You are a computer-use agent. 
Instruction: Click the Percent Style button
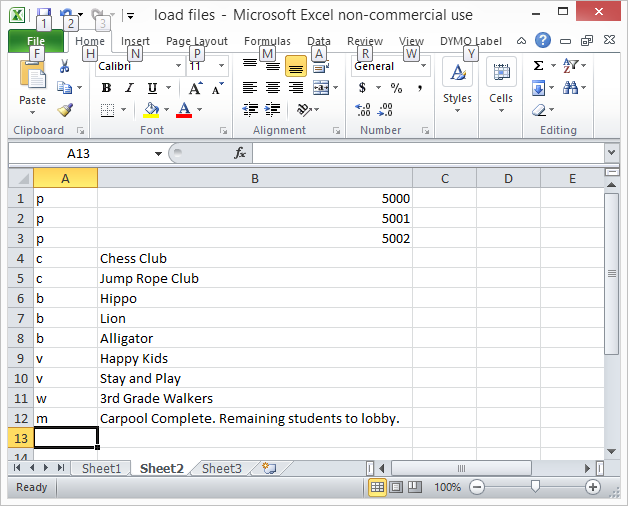click(x=396, y=88)
